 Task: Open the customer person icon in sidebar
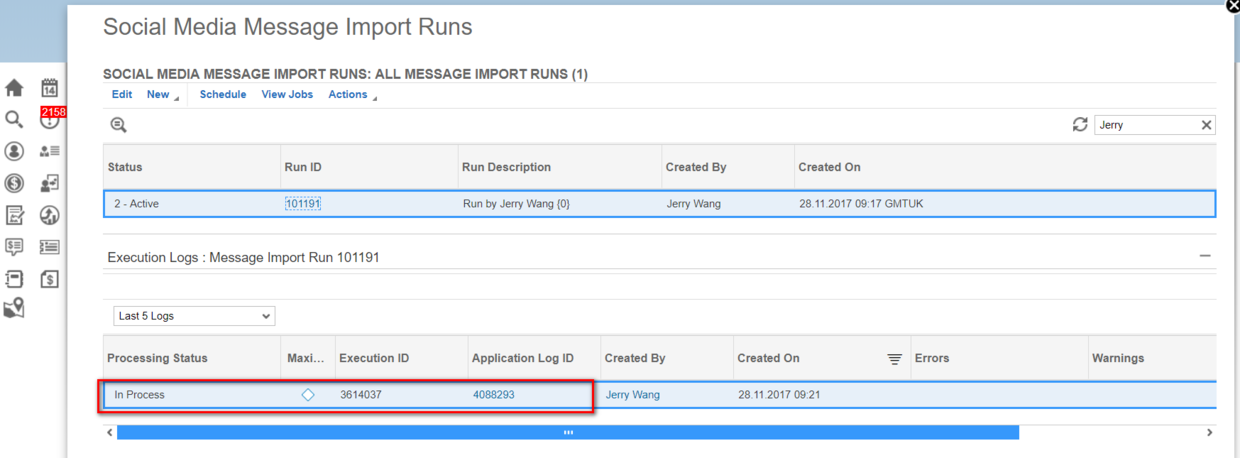pyautogui.click(x=14, y=151)
